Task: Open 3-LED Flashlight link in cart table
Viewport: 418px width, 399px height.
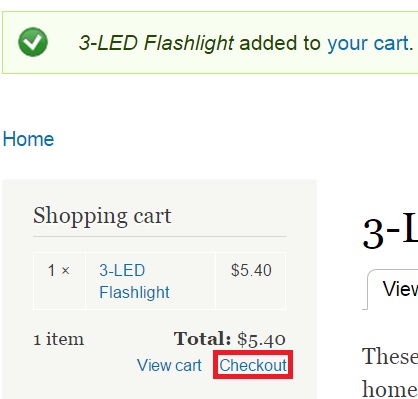Action: (134, 281)
